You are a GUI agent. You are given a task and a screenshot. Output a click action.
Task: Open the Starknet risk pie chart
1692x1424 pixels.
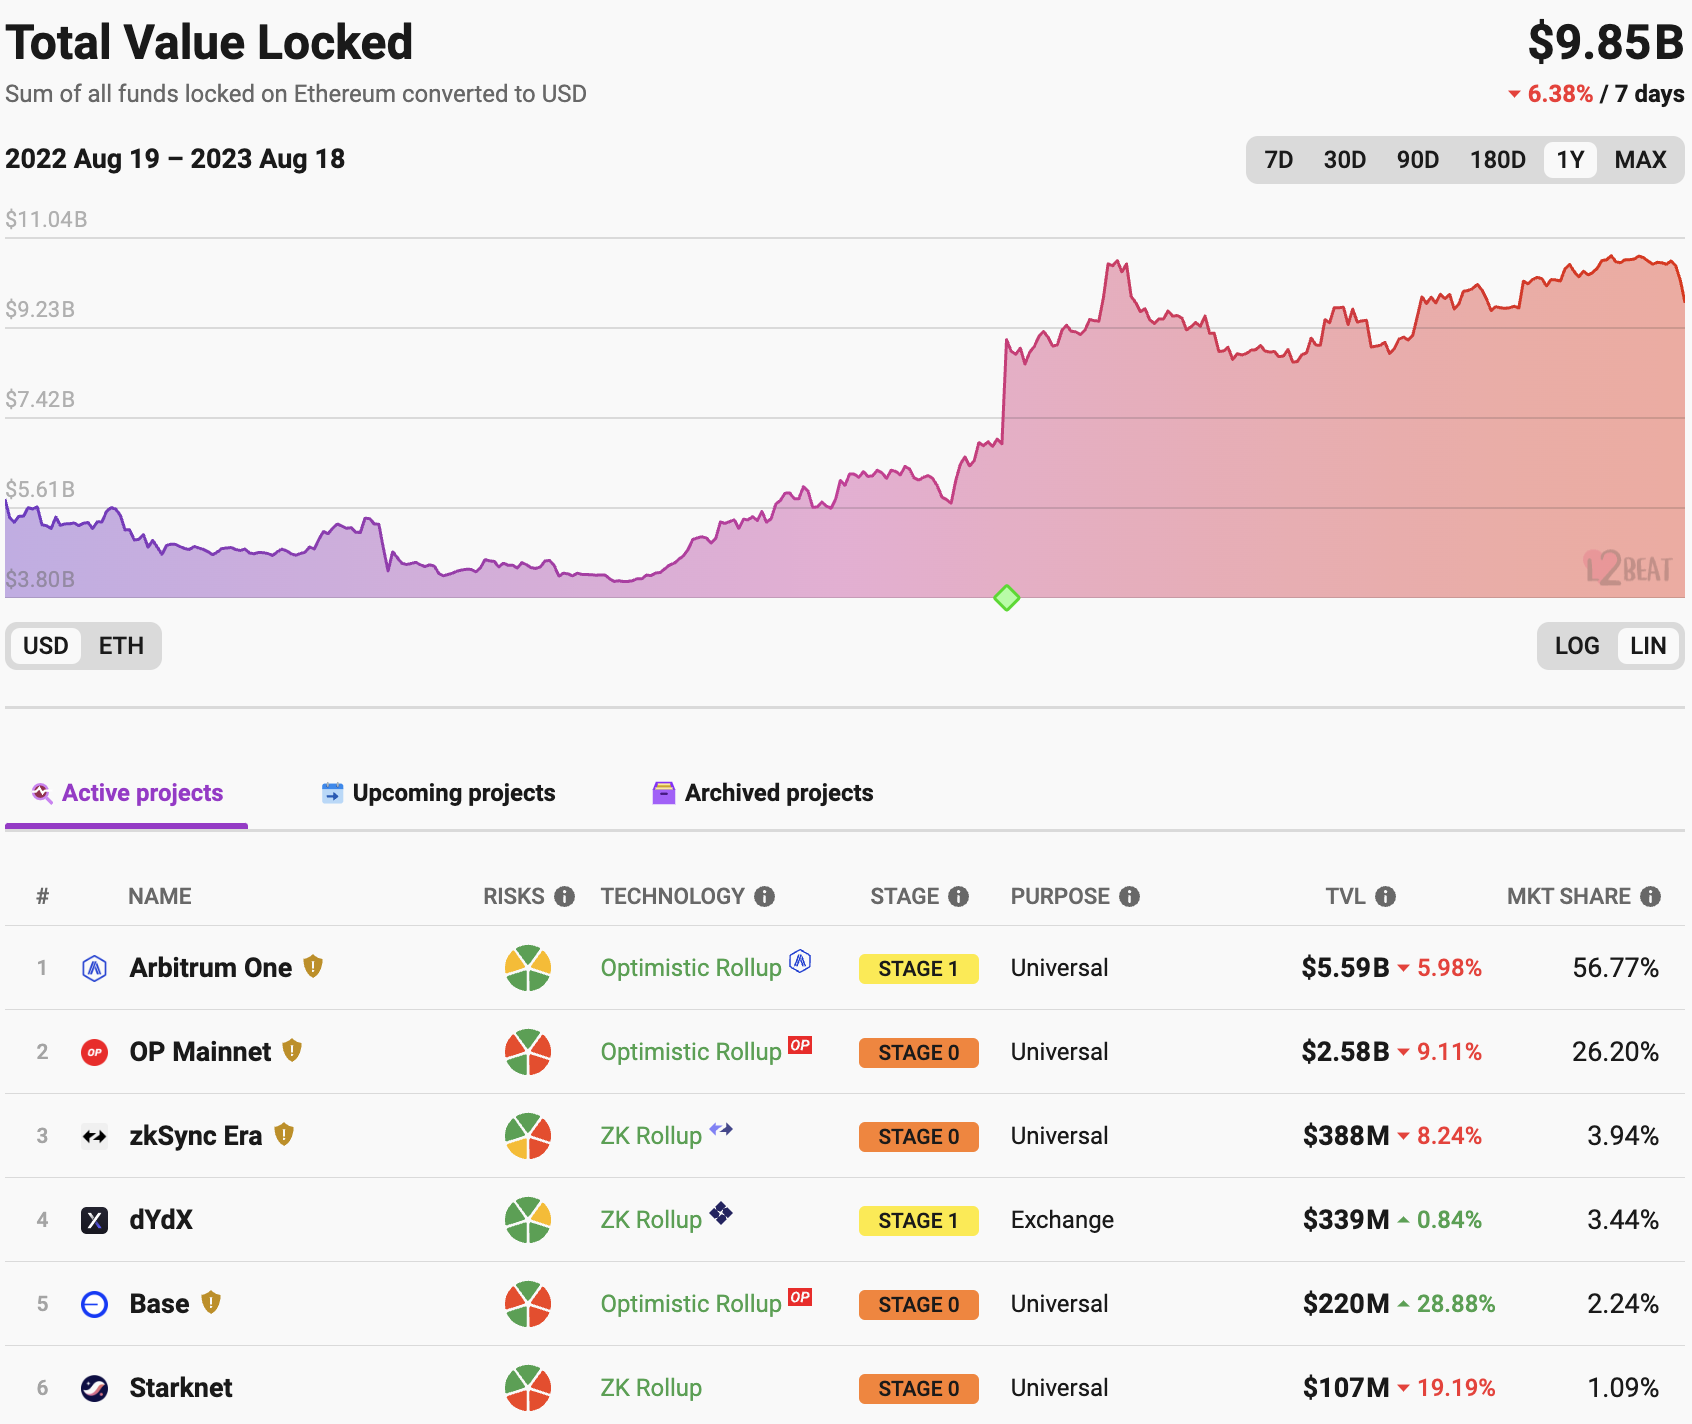528,1388
